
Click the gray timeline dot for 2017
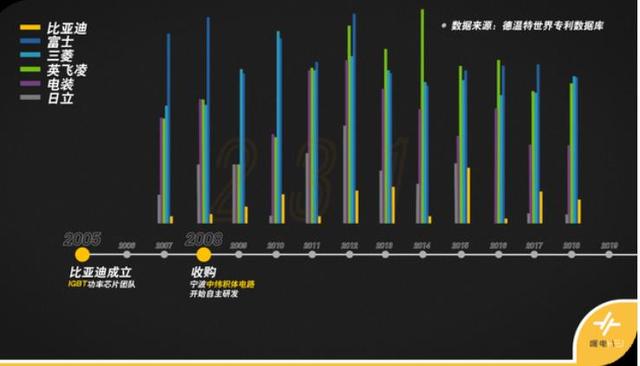tap(534, 255)
